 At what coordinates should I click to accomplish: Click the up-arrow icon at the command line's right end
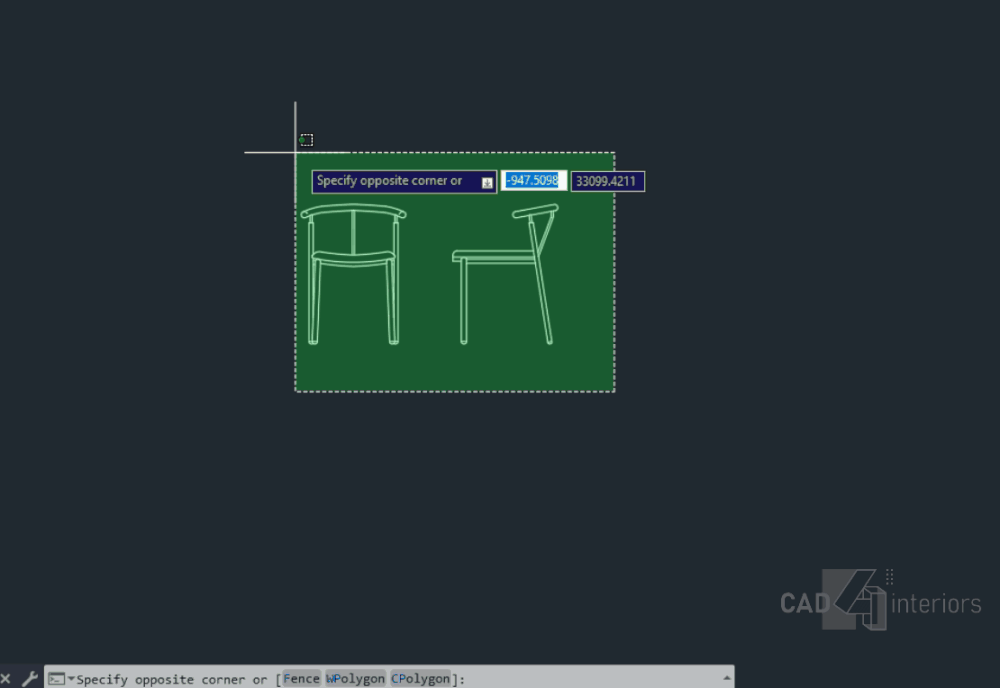pos(729,678)
